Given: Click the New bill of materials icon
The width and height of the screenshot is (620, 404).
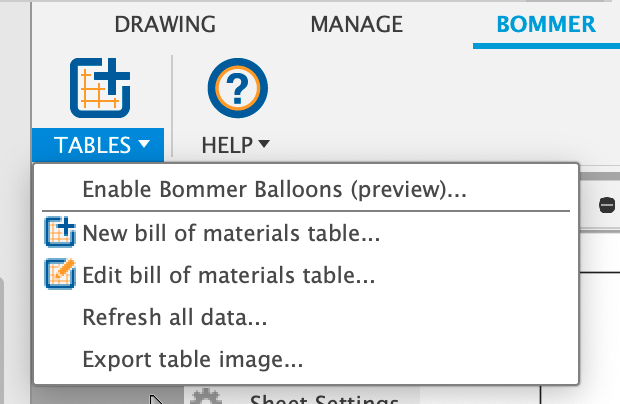Looking at the screenshot, I should pyautogui.click(x=60, y=232).
